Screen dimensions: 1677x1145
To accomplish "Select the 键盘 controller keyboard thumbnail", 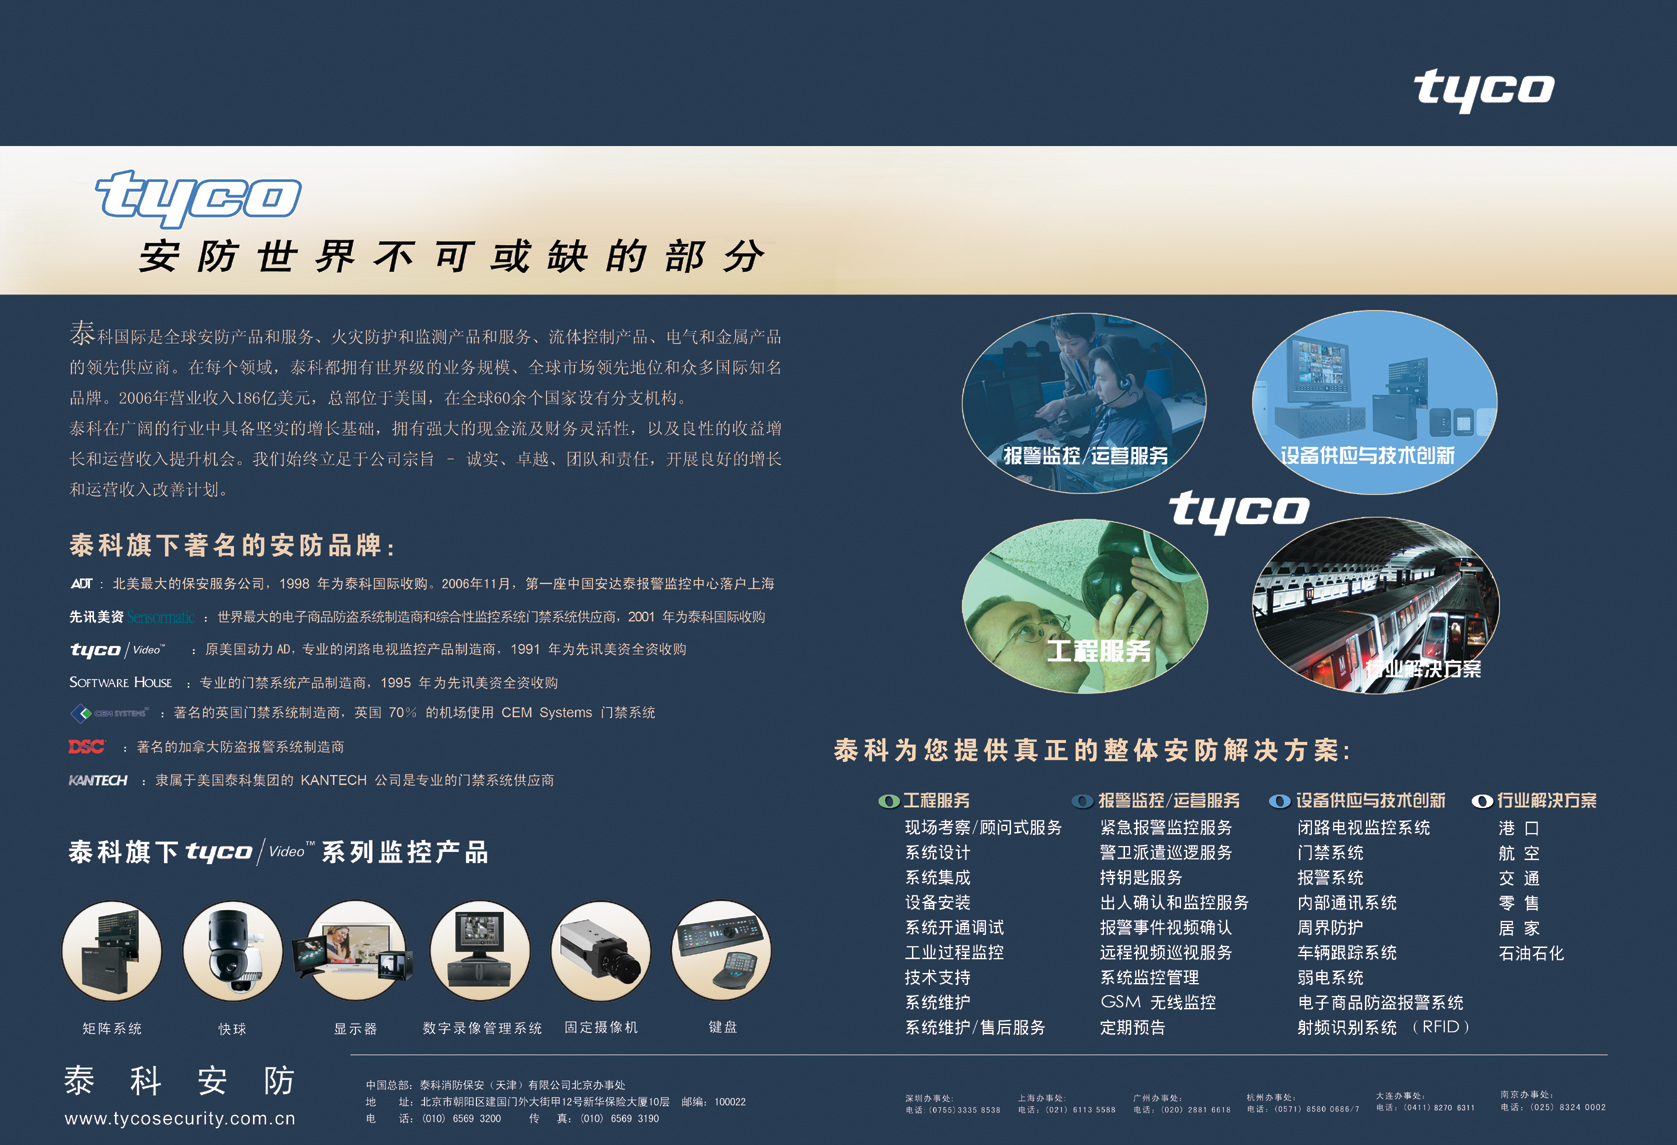I will click(721, 951).
